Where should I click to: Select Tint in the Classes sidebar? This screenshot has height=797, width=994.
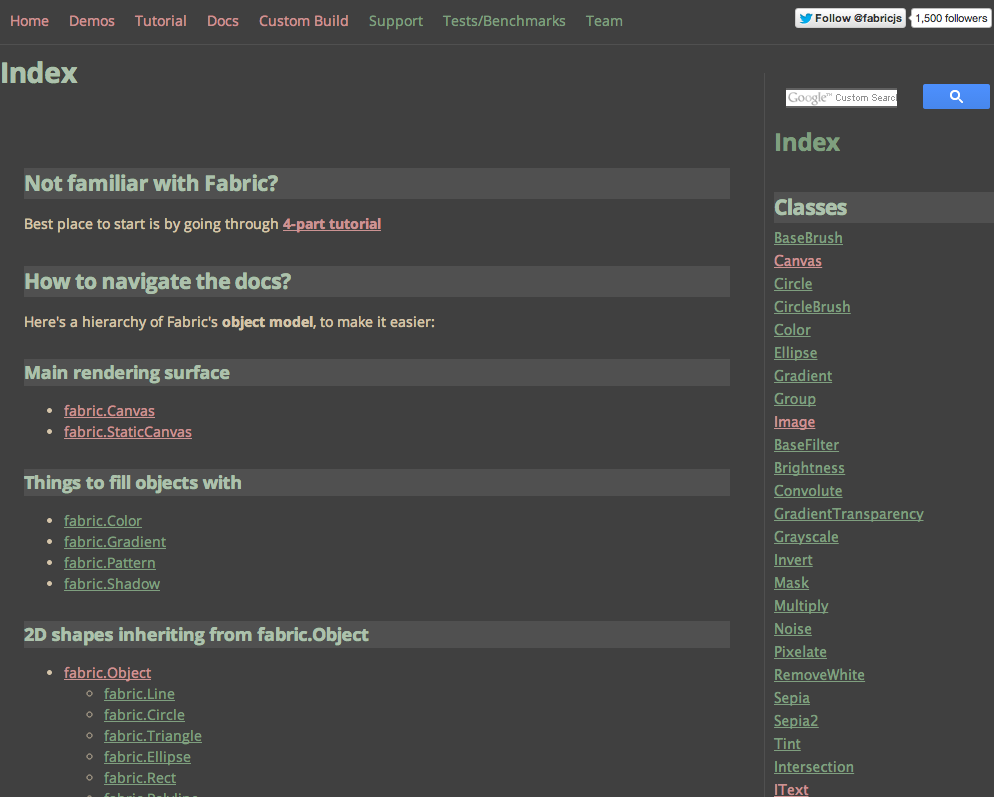point(787,744)
